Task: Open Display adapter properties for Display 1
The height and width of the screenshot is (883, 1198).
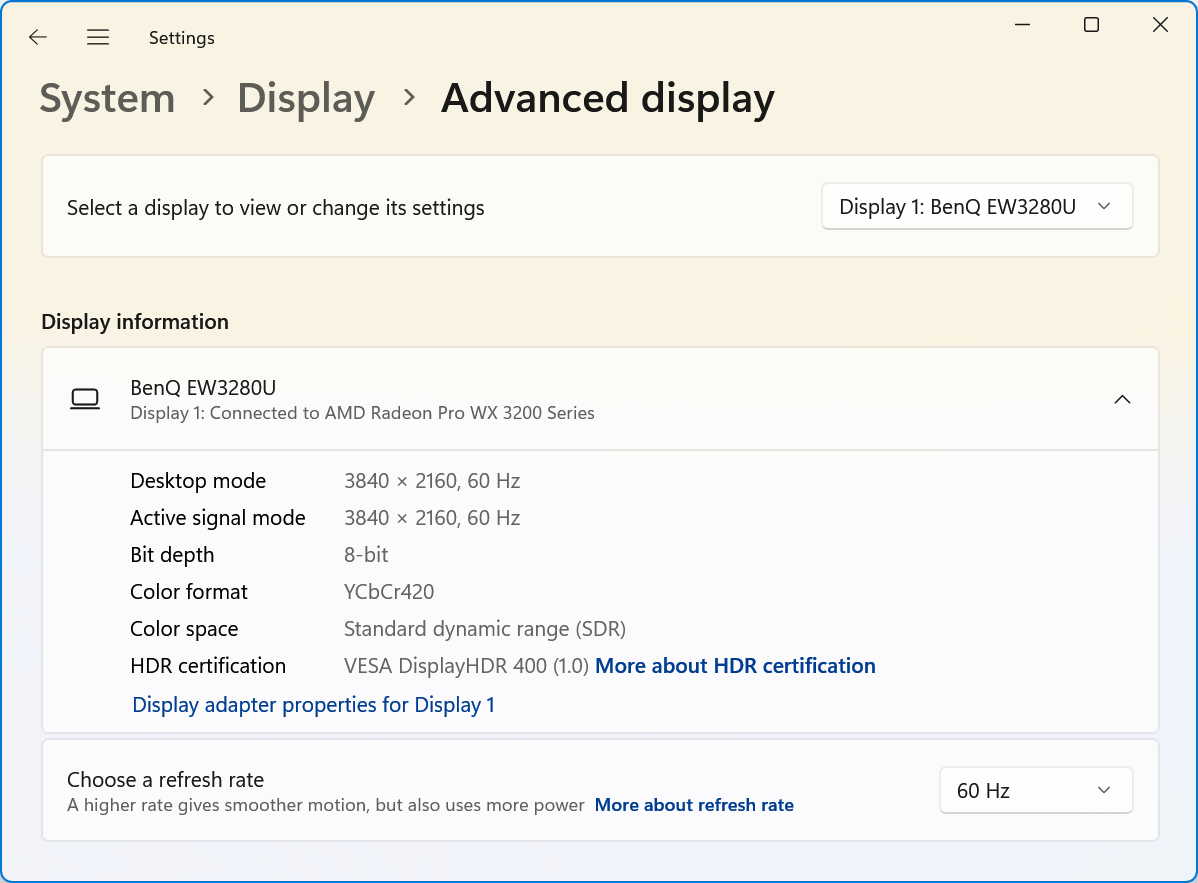Action: click(x=313, y=705)
